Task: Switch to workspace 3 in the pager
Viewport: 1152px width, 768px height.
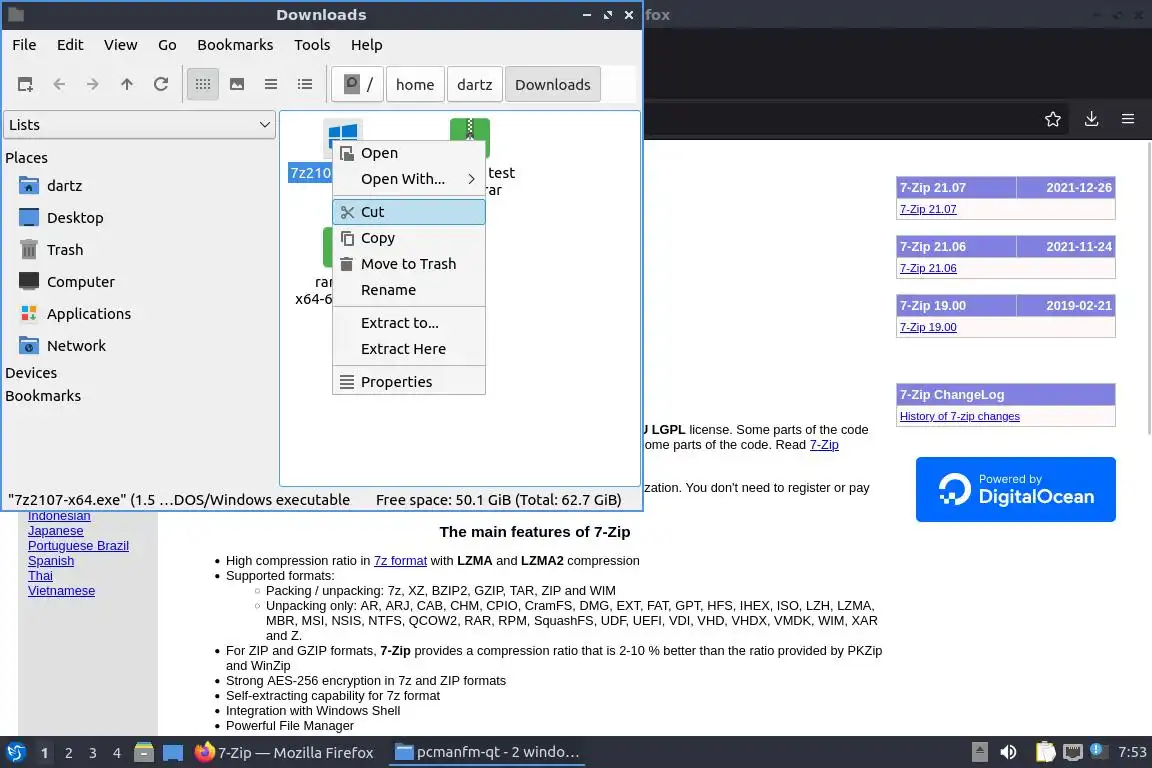Action: (x=93, y=753)
